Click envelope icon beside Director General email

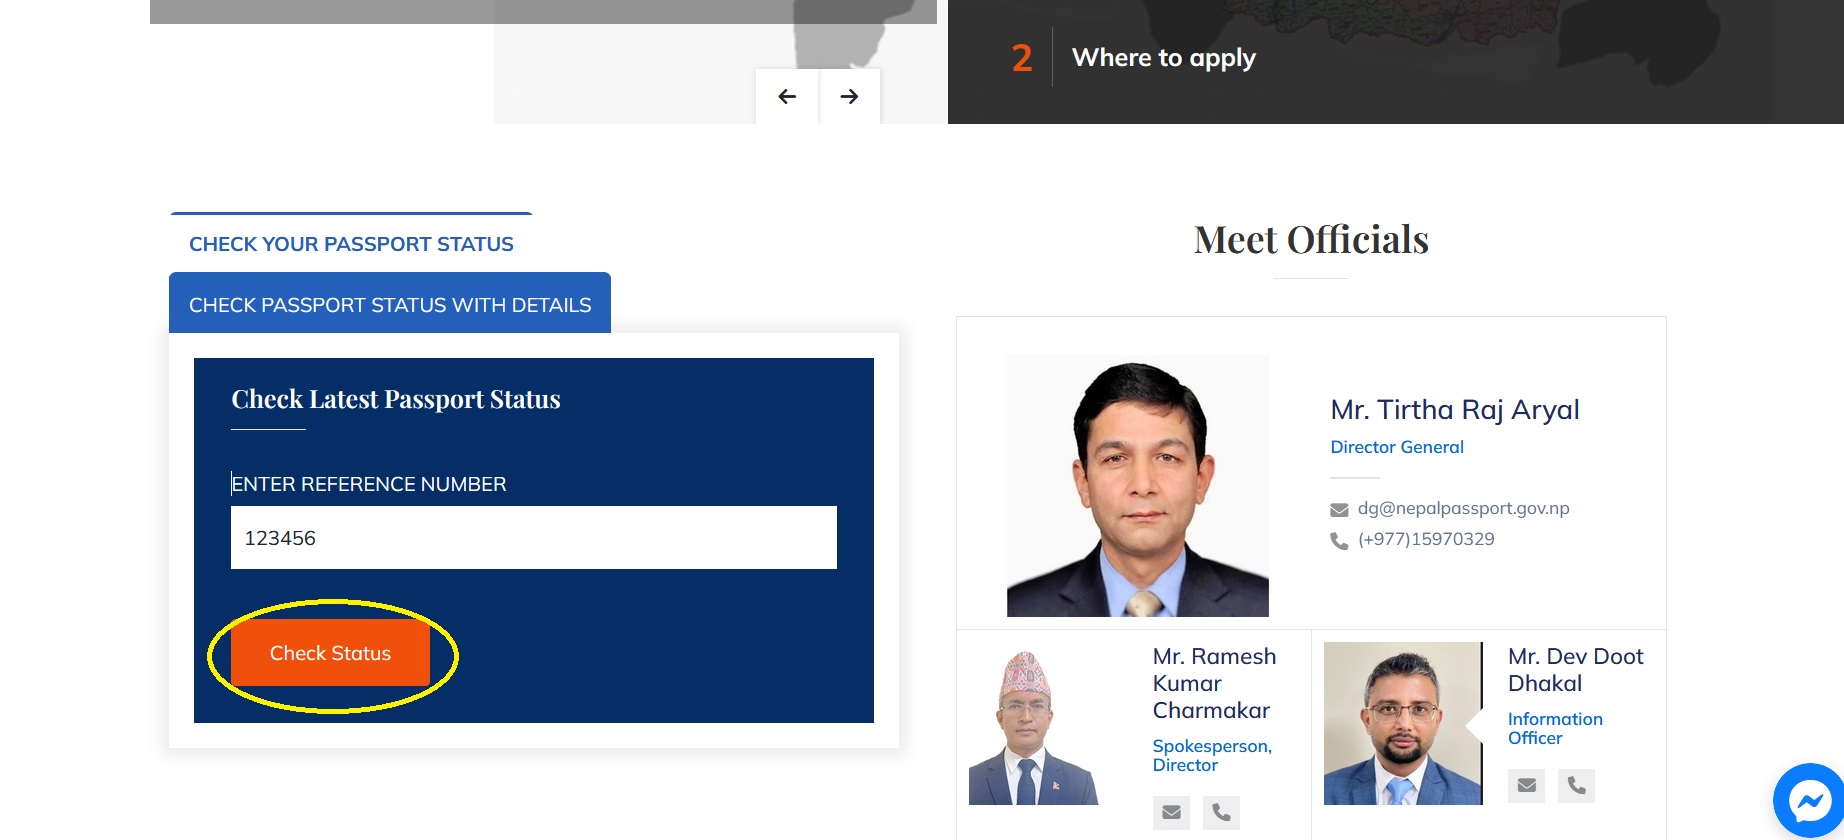click(1339, 510)
